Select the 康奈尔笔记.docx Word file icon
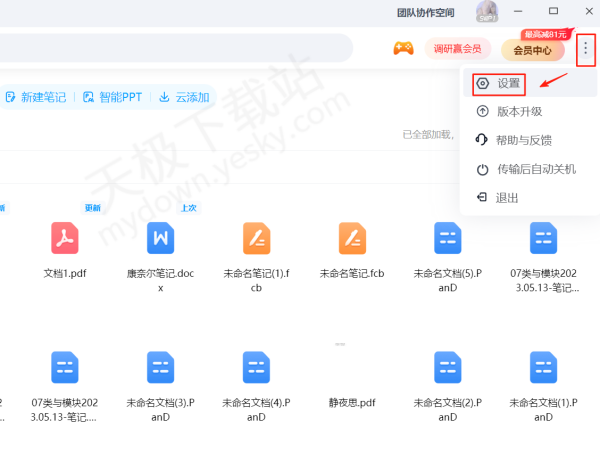Viewport: 600px width, 460px height. pyautogui.click(x=160, y=238)
